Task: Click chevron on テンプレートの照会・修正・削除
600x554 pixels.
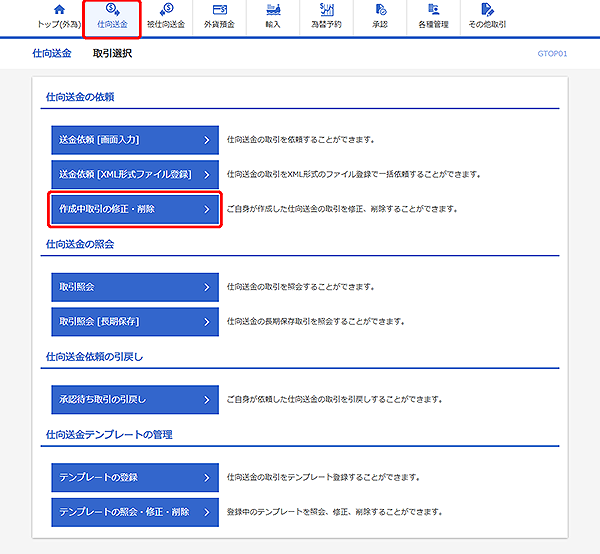Action: [207, 512]
